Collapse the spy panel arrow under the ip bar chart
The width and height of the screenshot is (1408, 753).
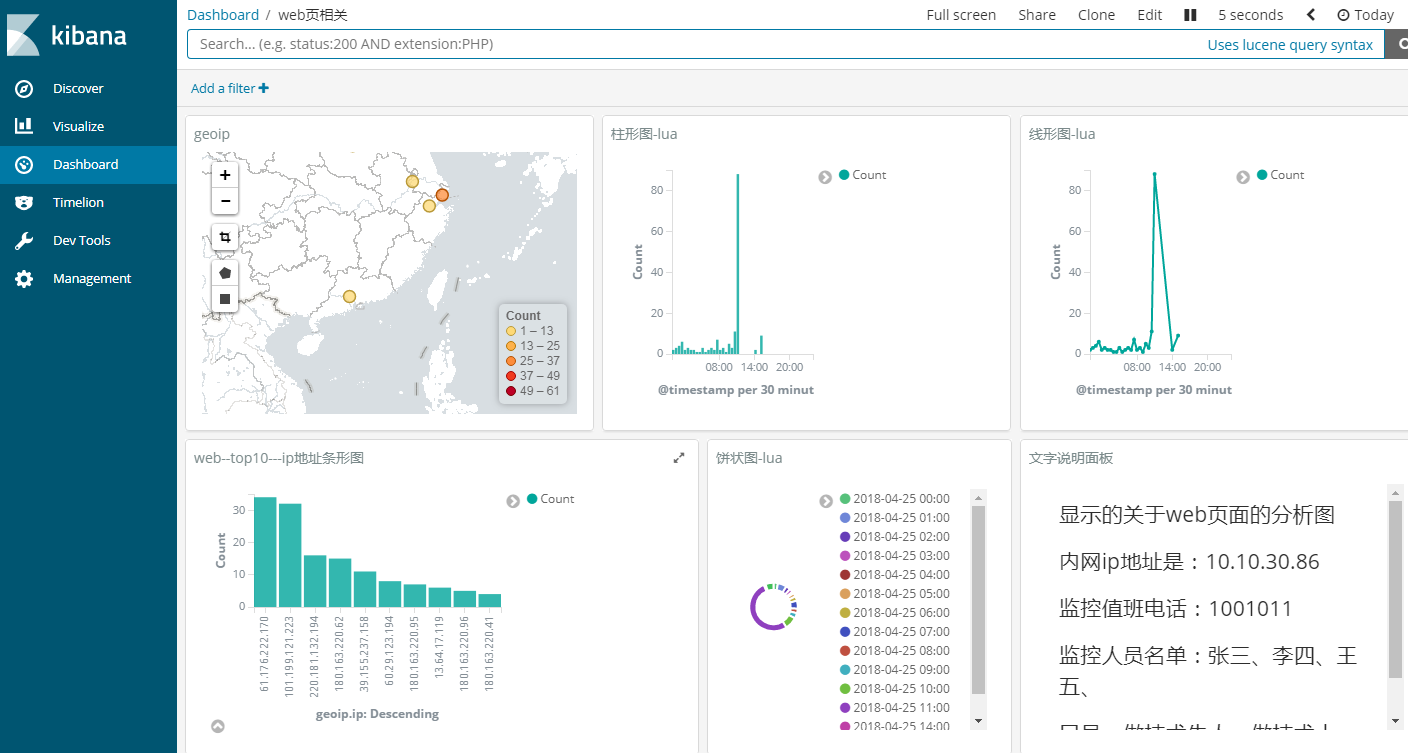(218, 726)
